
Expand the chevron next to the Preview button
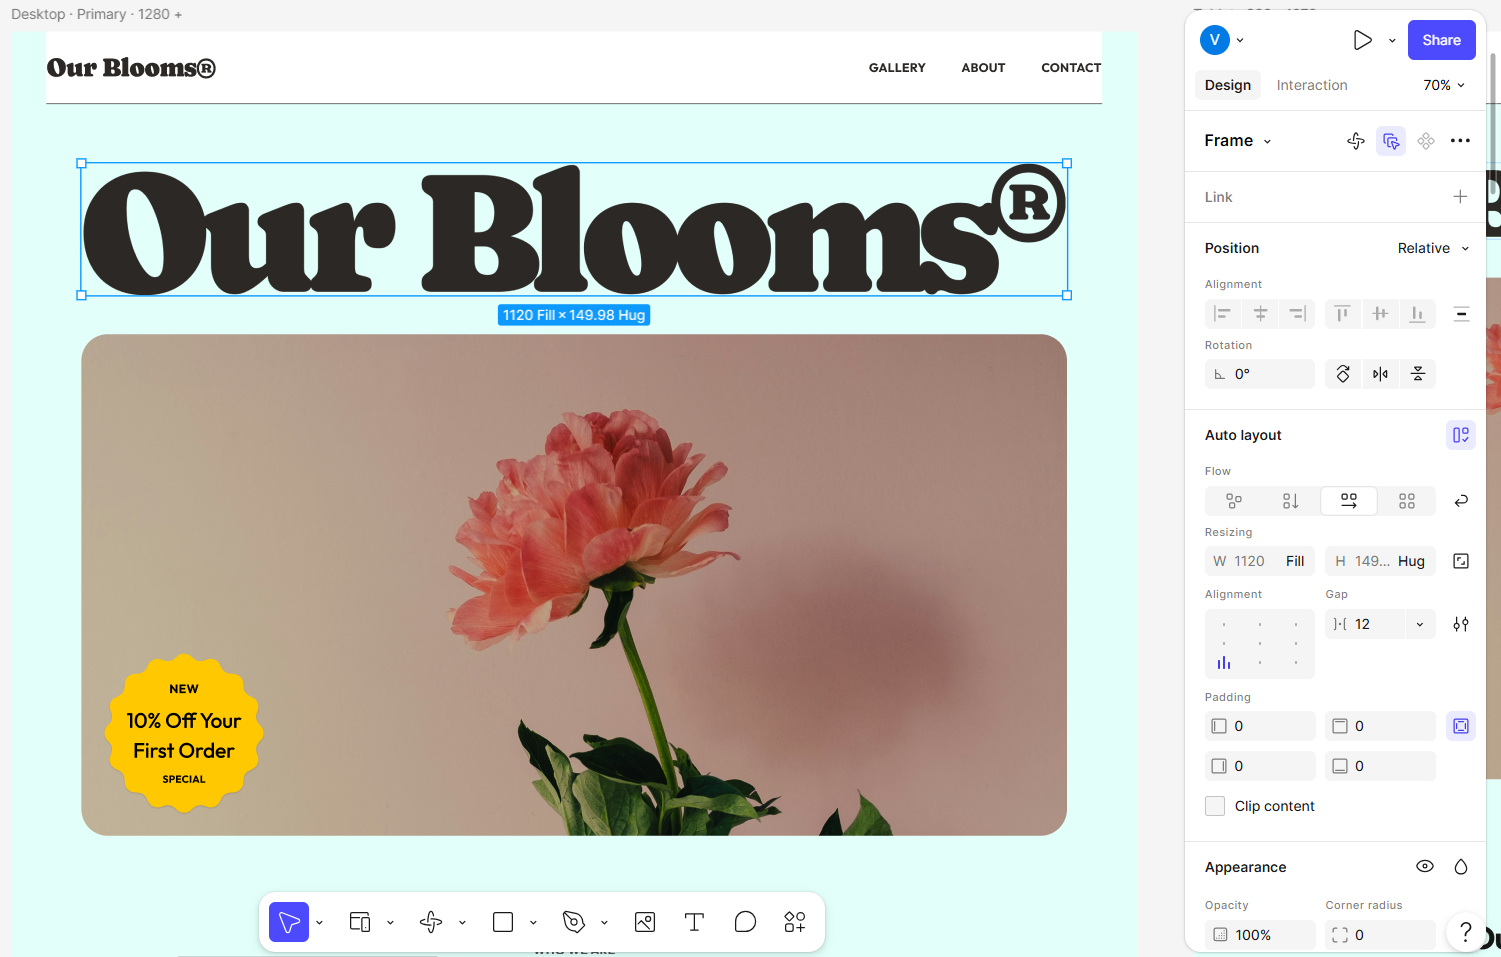pyautogui.click(x=1392, y=40)
